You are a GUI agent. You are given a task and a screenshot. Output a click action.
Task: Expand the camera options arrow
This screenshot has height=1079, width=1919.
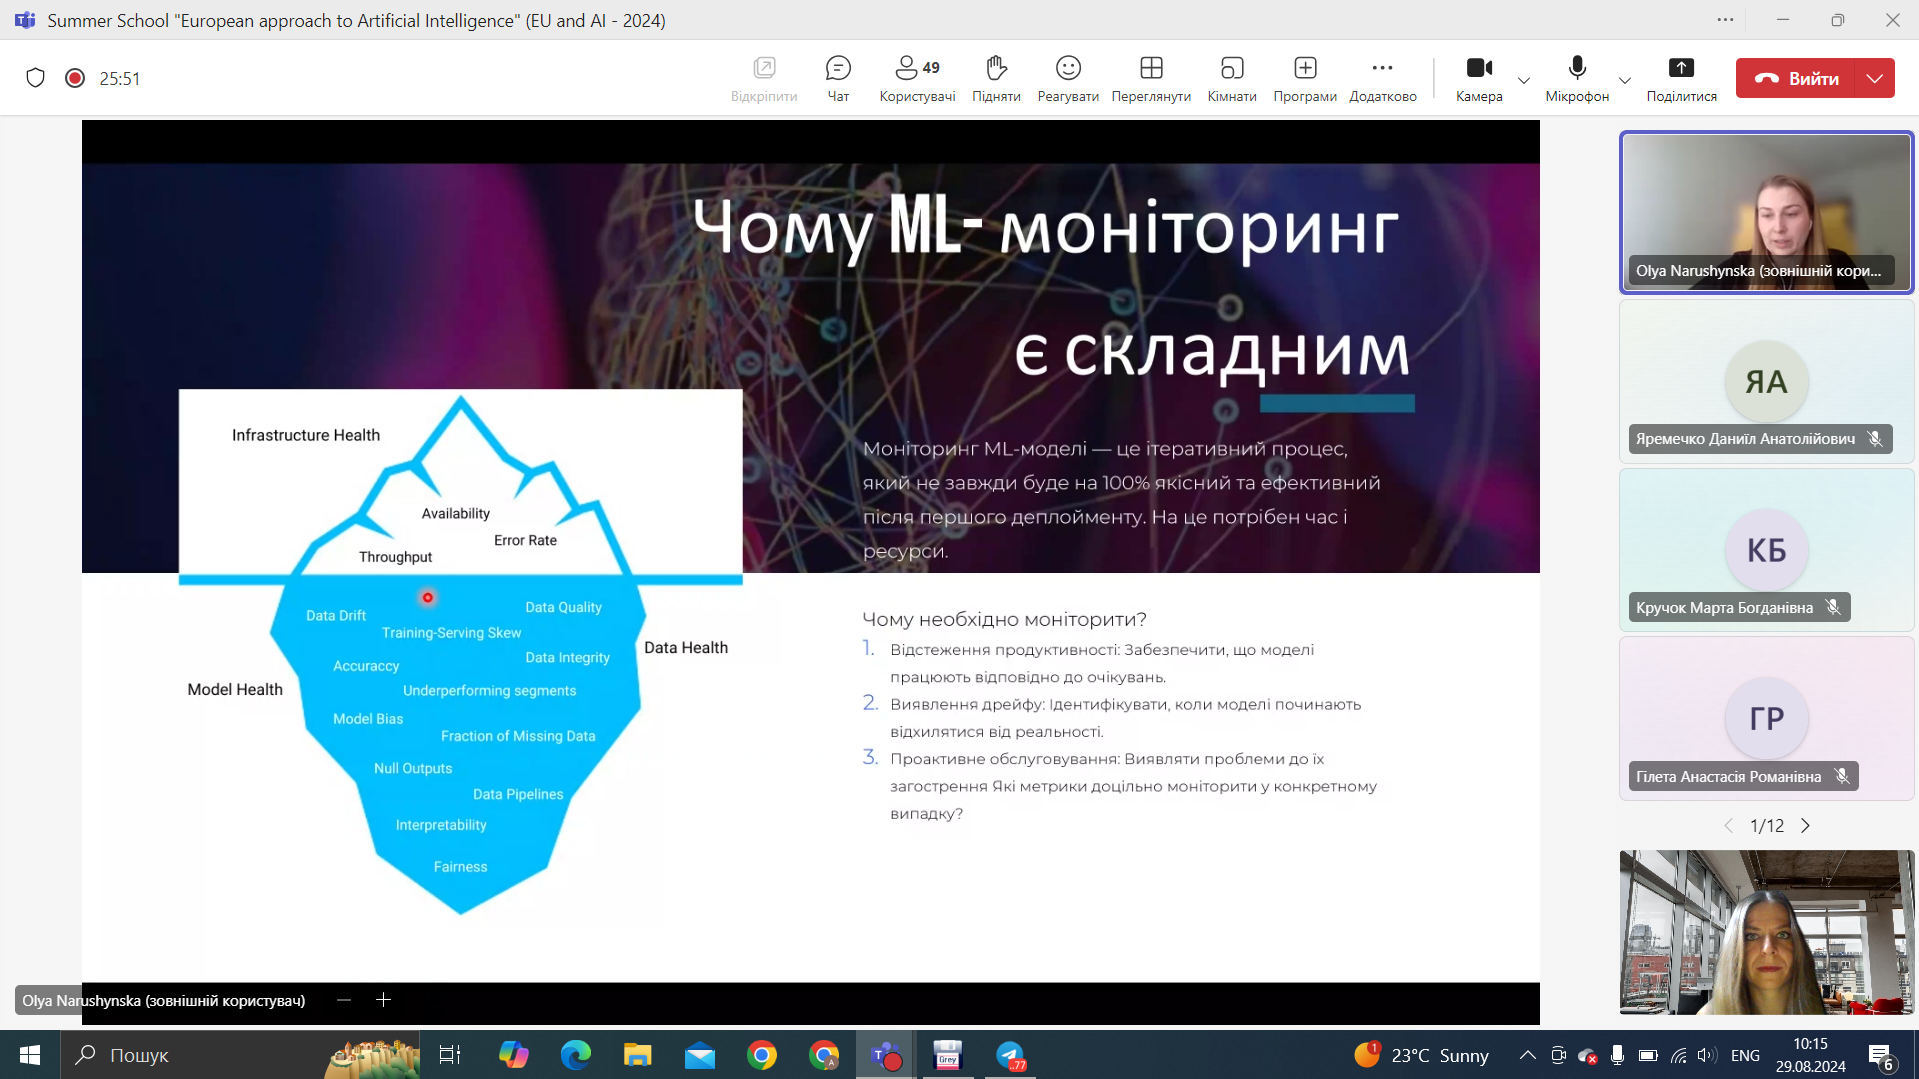point(1524,80)
